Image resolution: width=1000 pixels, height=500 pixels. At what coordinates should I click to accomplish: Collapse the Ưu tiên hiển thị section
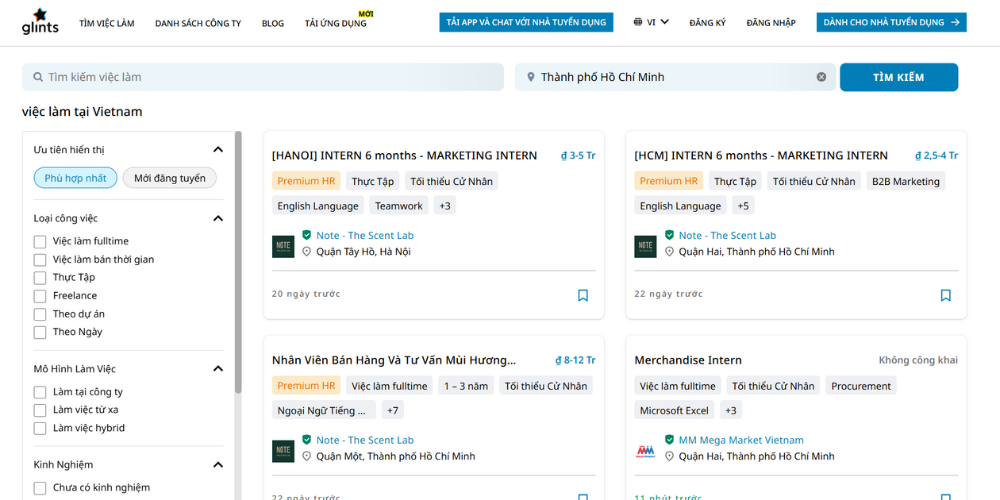coord(218,150)
